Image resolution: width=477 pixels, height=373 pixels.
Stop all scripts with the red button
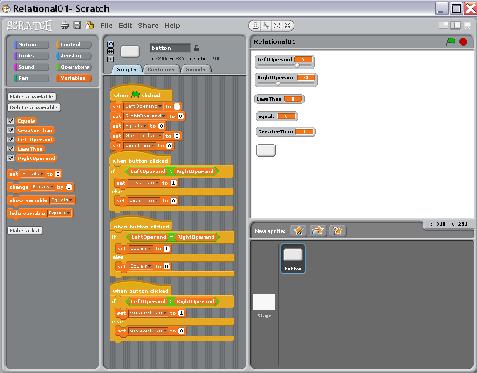[x=463, y=42]
